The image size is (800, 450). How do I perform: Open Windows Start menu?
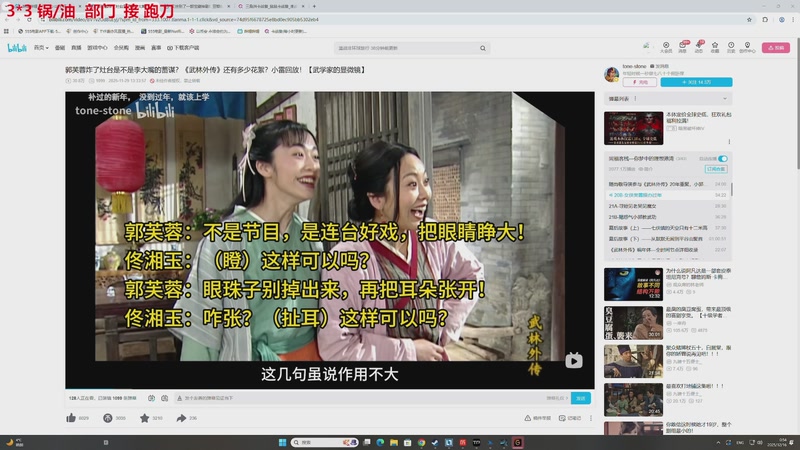point(282,442)
